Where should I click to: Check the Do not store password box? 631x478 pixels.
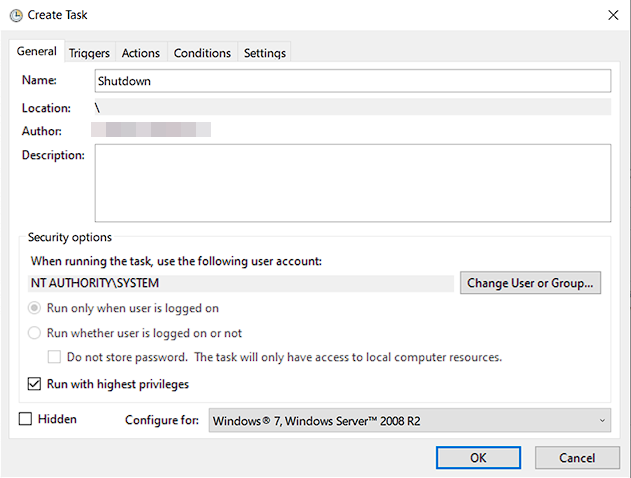pos(56,357)
